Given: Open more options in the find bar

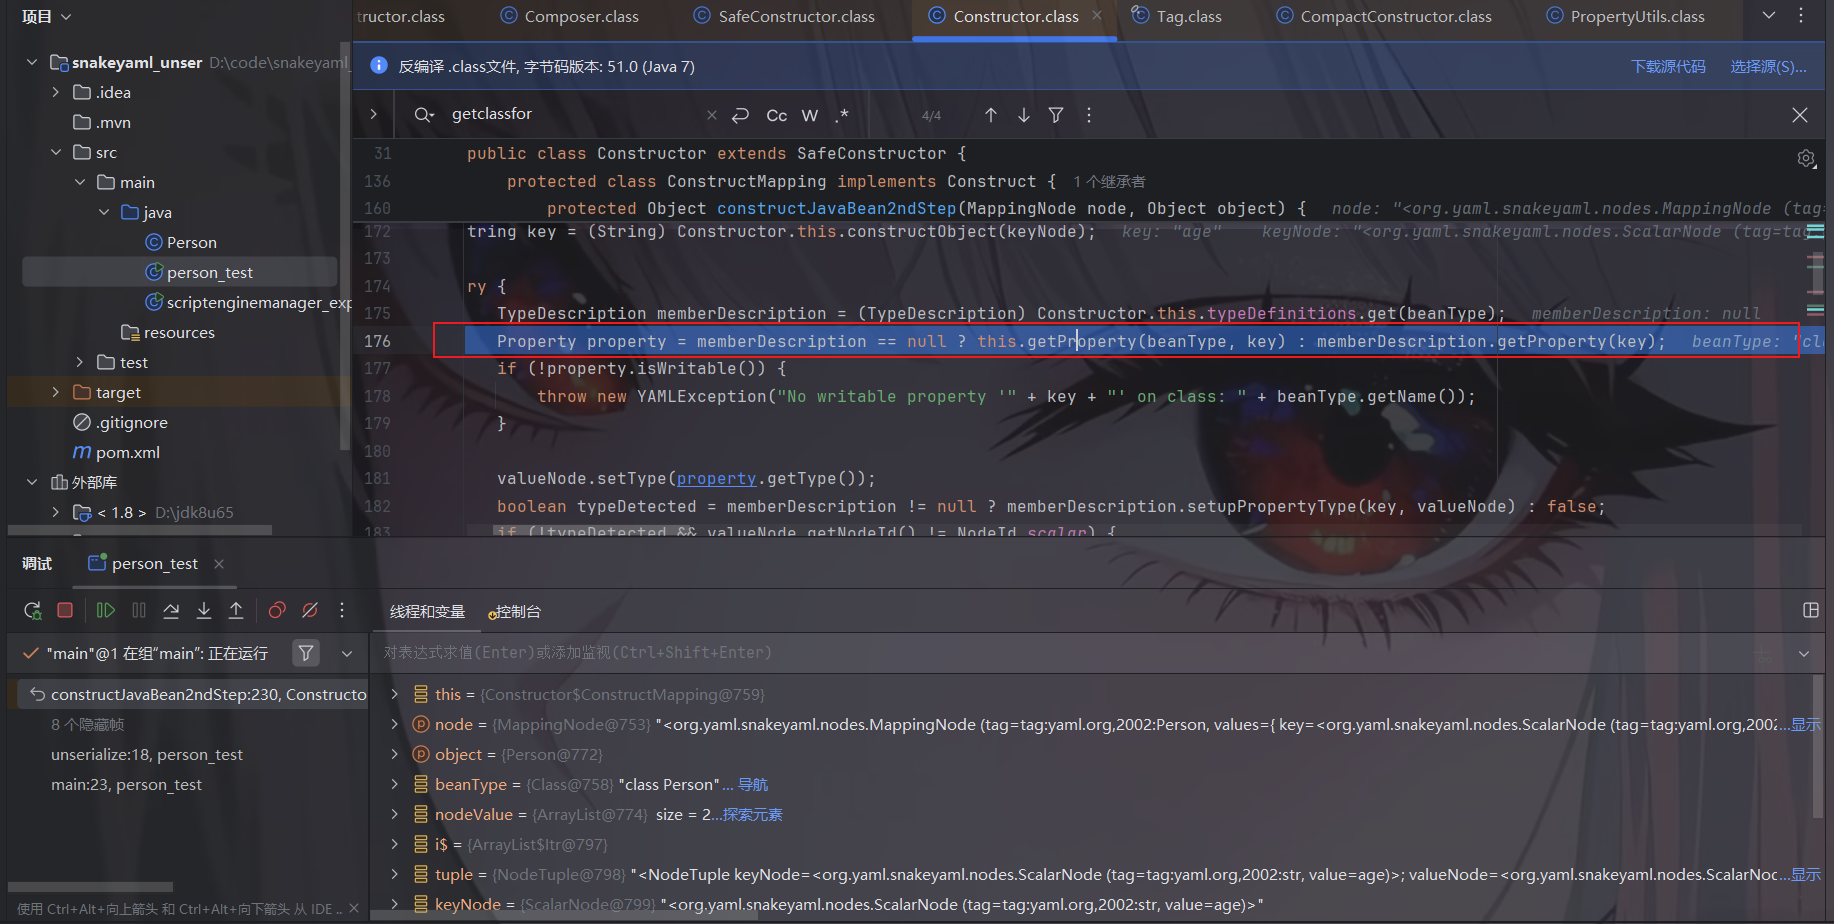Looking at the screenshot, I should (1089, 115).
